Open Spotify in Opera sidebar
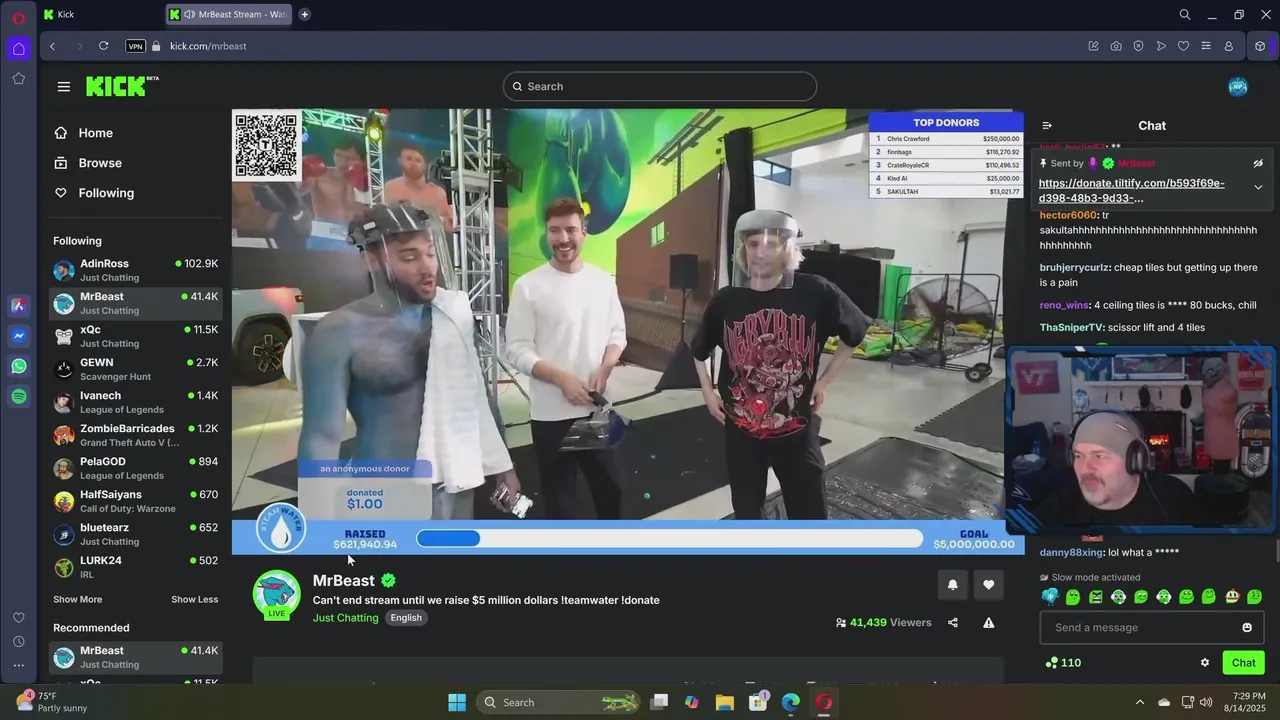Screen dimensions: 1280x720 [x=19, y=397]
